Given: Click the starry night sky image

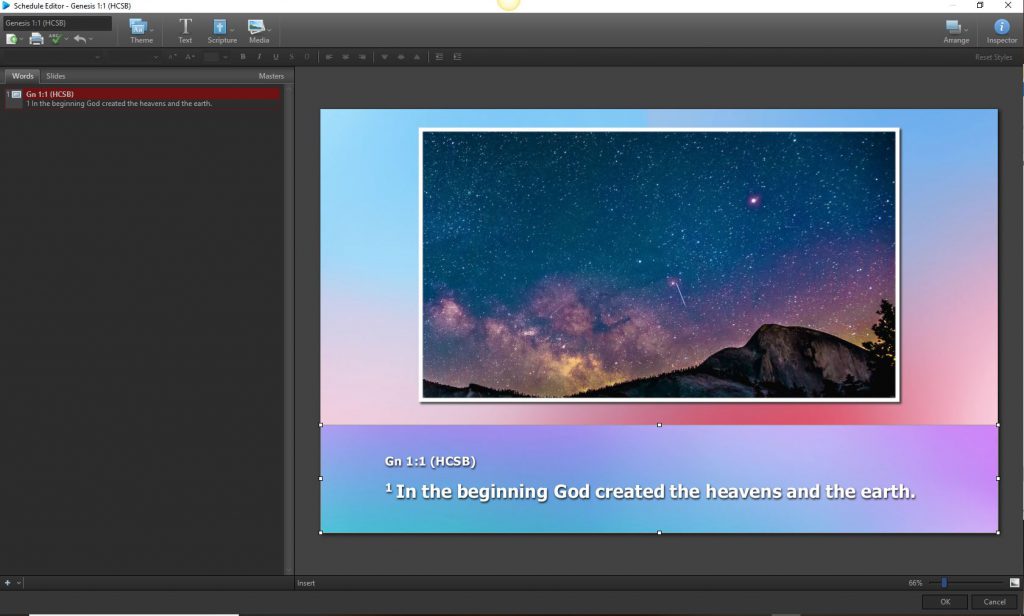Looking at the screenshot, I should [660, 265].
